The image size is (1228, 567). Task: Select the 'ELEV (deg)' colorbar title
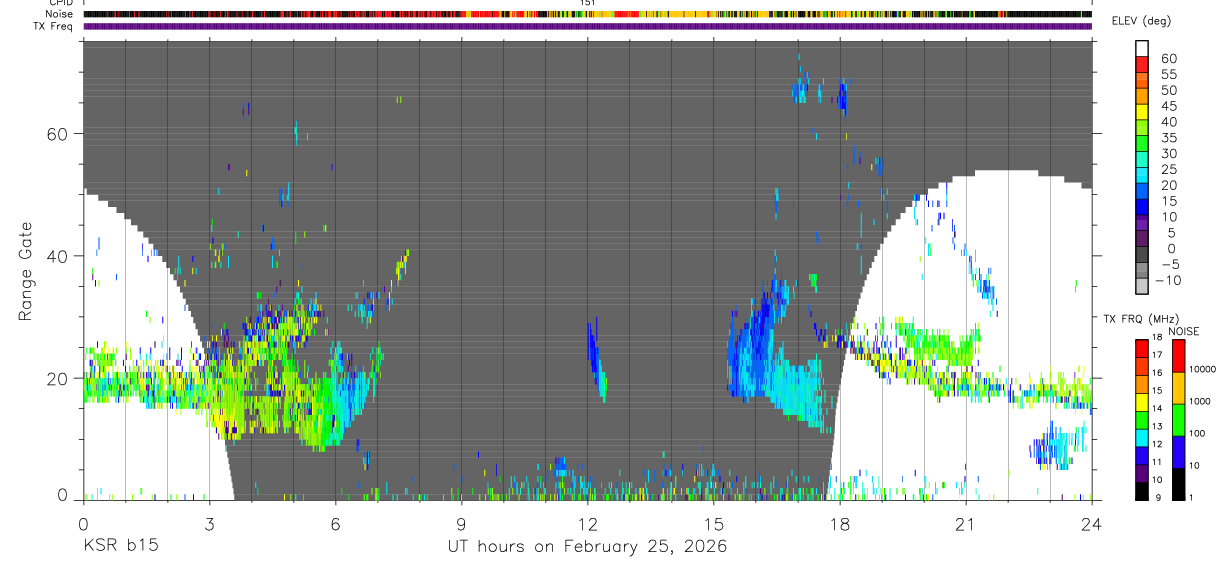tap(1142, 21)
